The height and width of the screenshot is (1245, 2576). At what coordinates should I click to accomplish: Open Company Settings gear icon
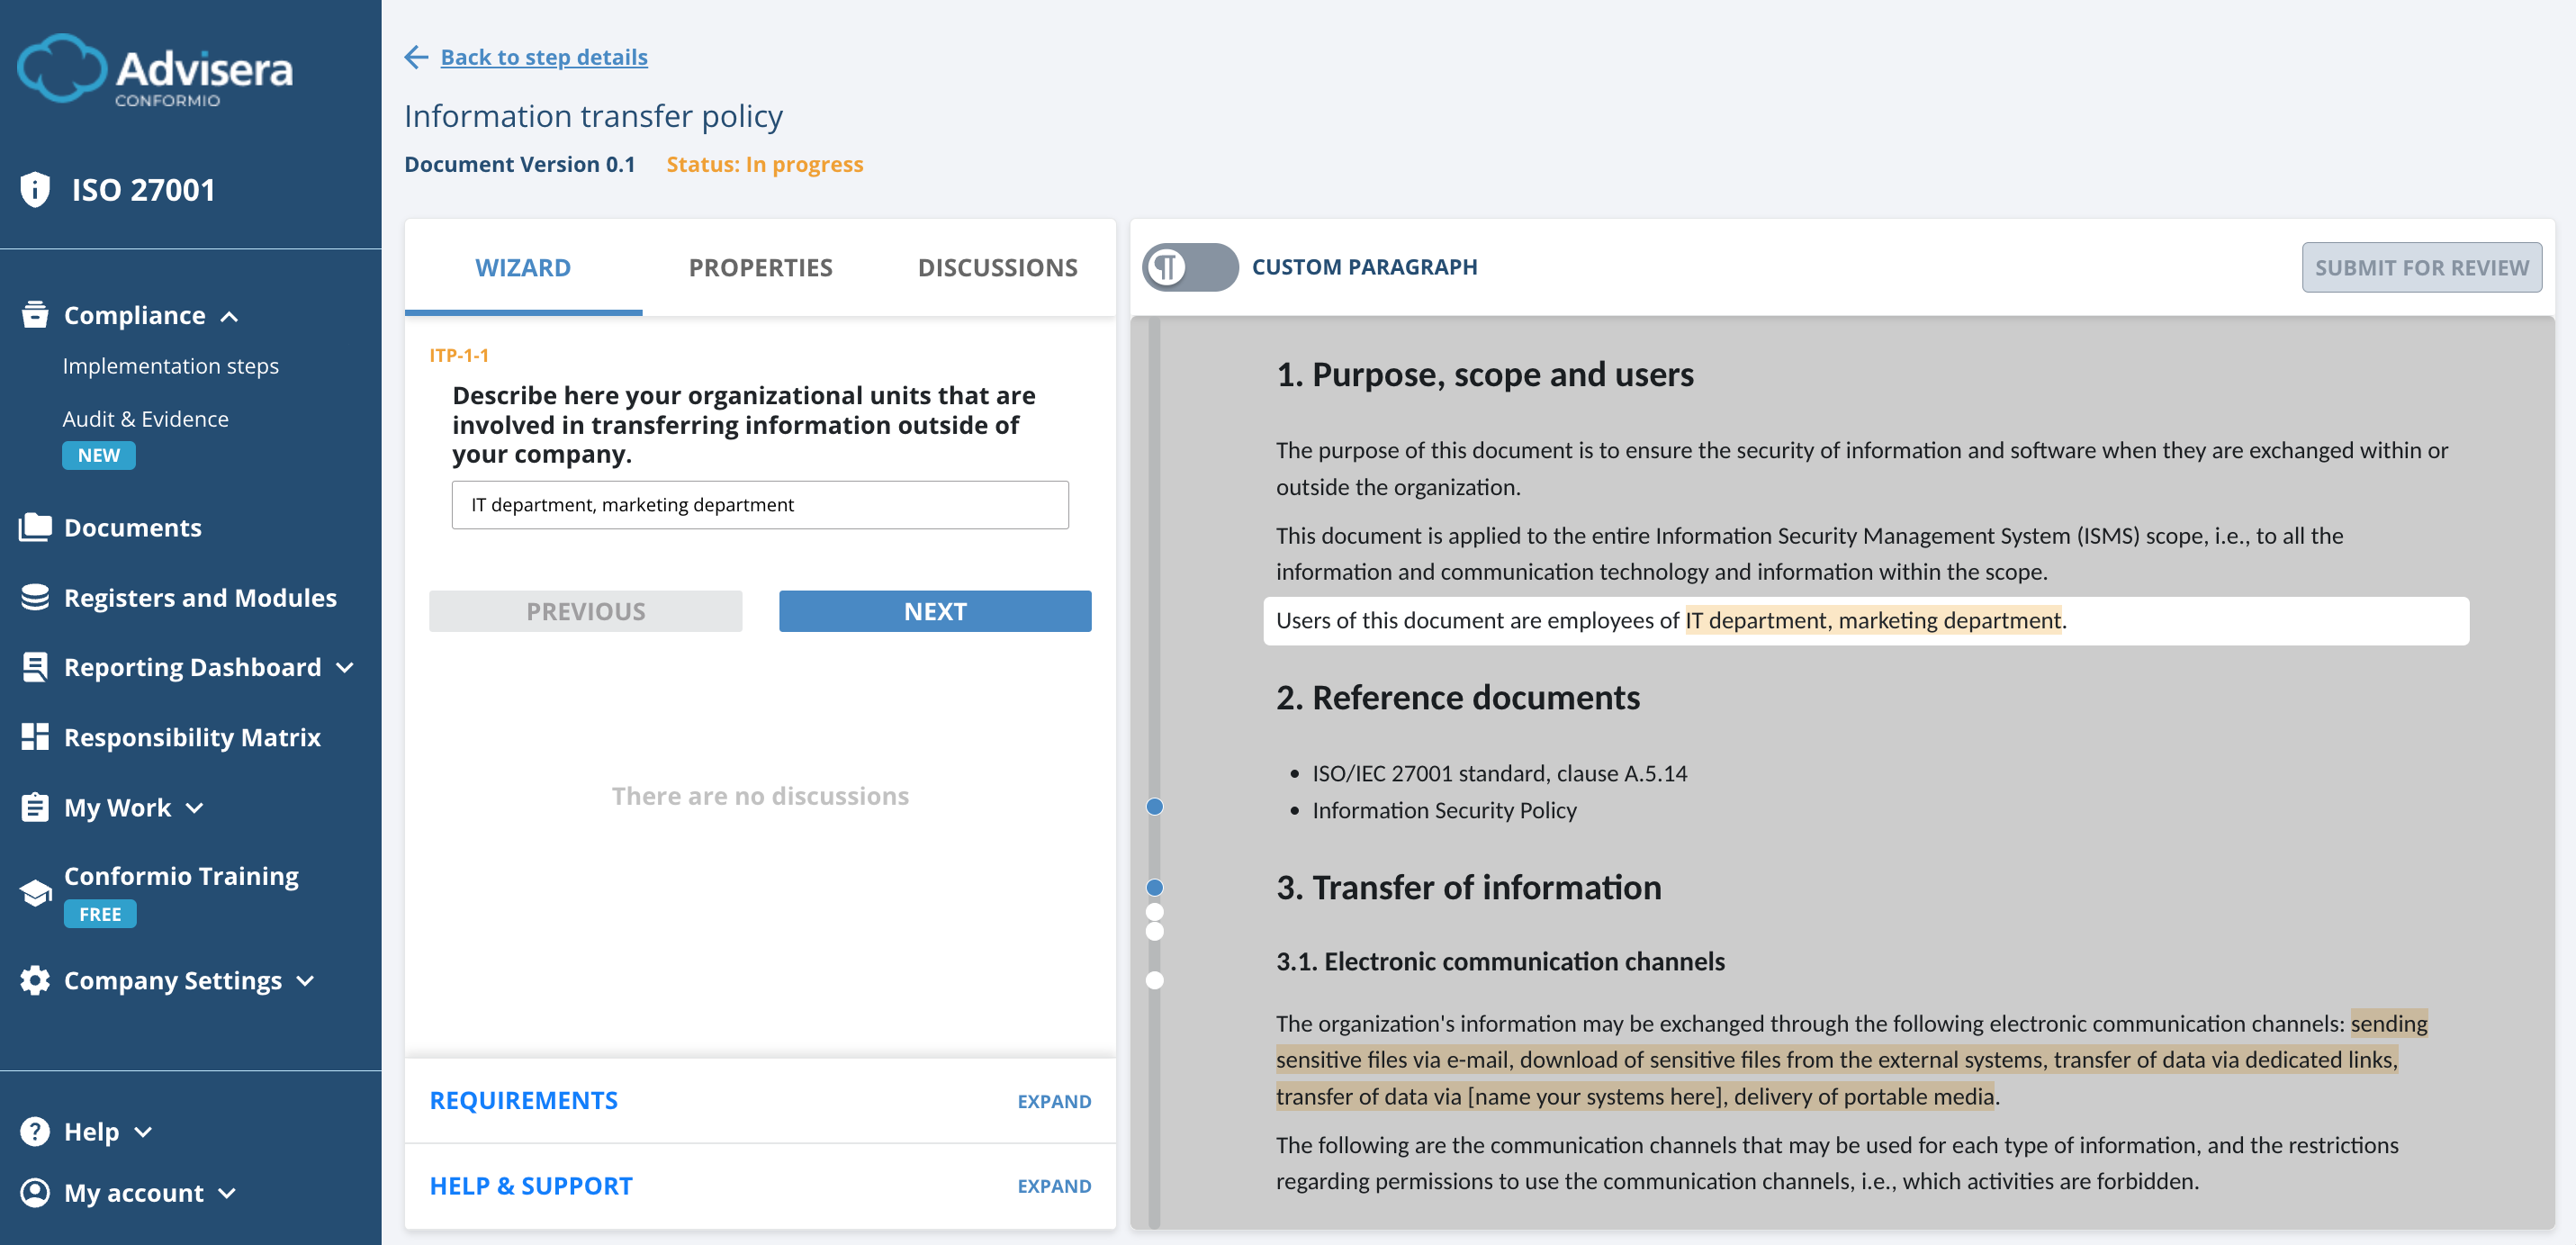click(x=34, y=980)
